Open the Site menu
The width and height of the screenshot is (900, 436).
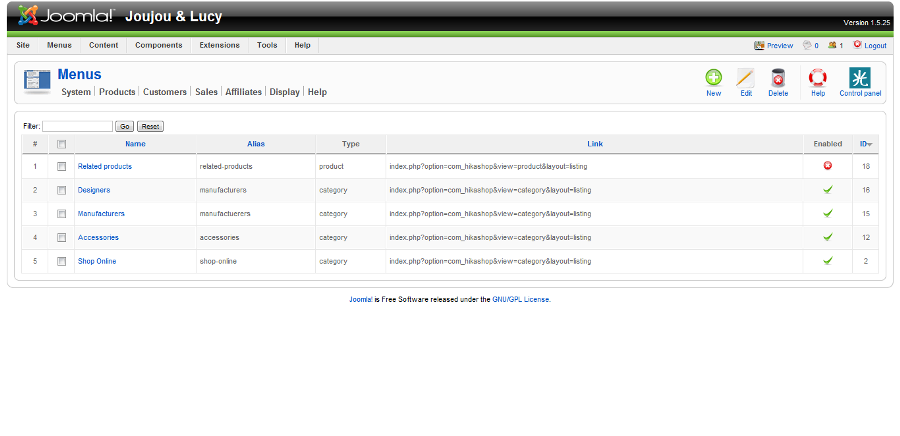tap(23, 45)
